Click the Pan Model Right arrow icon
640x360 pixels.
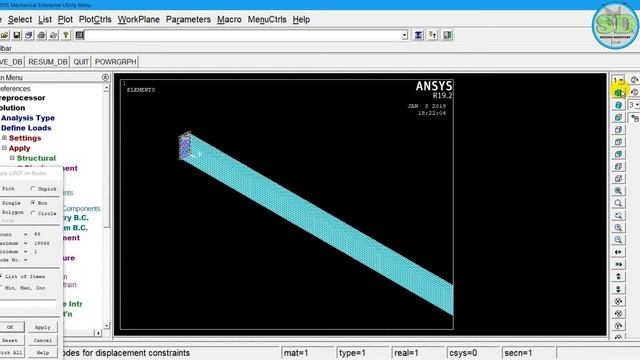point(618,264)
